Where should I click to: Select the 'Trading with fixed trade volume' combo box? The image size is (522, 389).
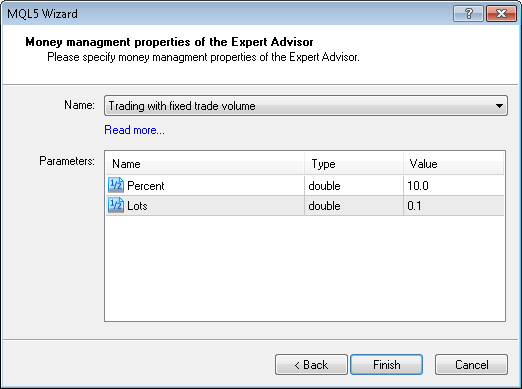click(x=306, y=106)
